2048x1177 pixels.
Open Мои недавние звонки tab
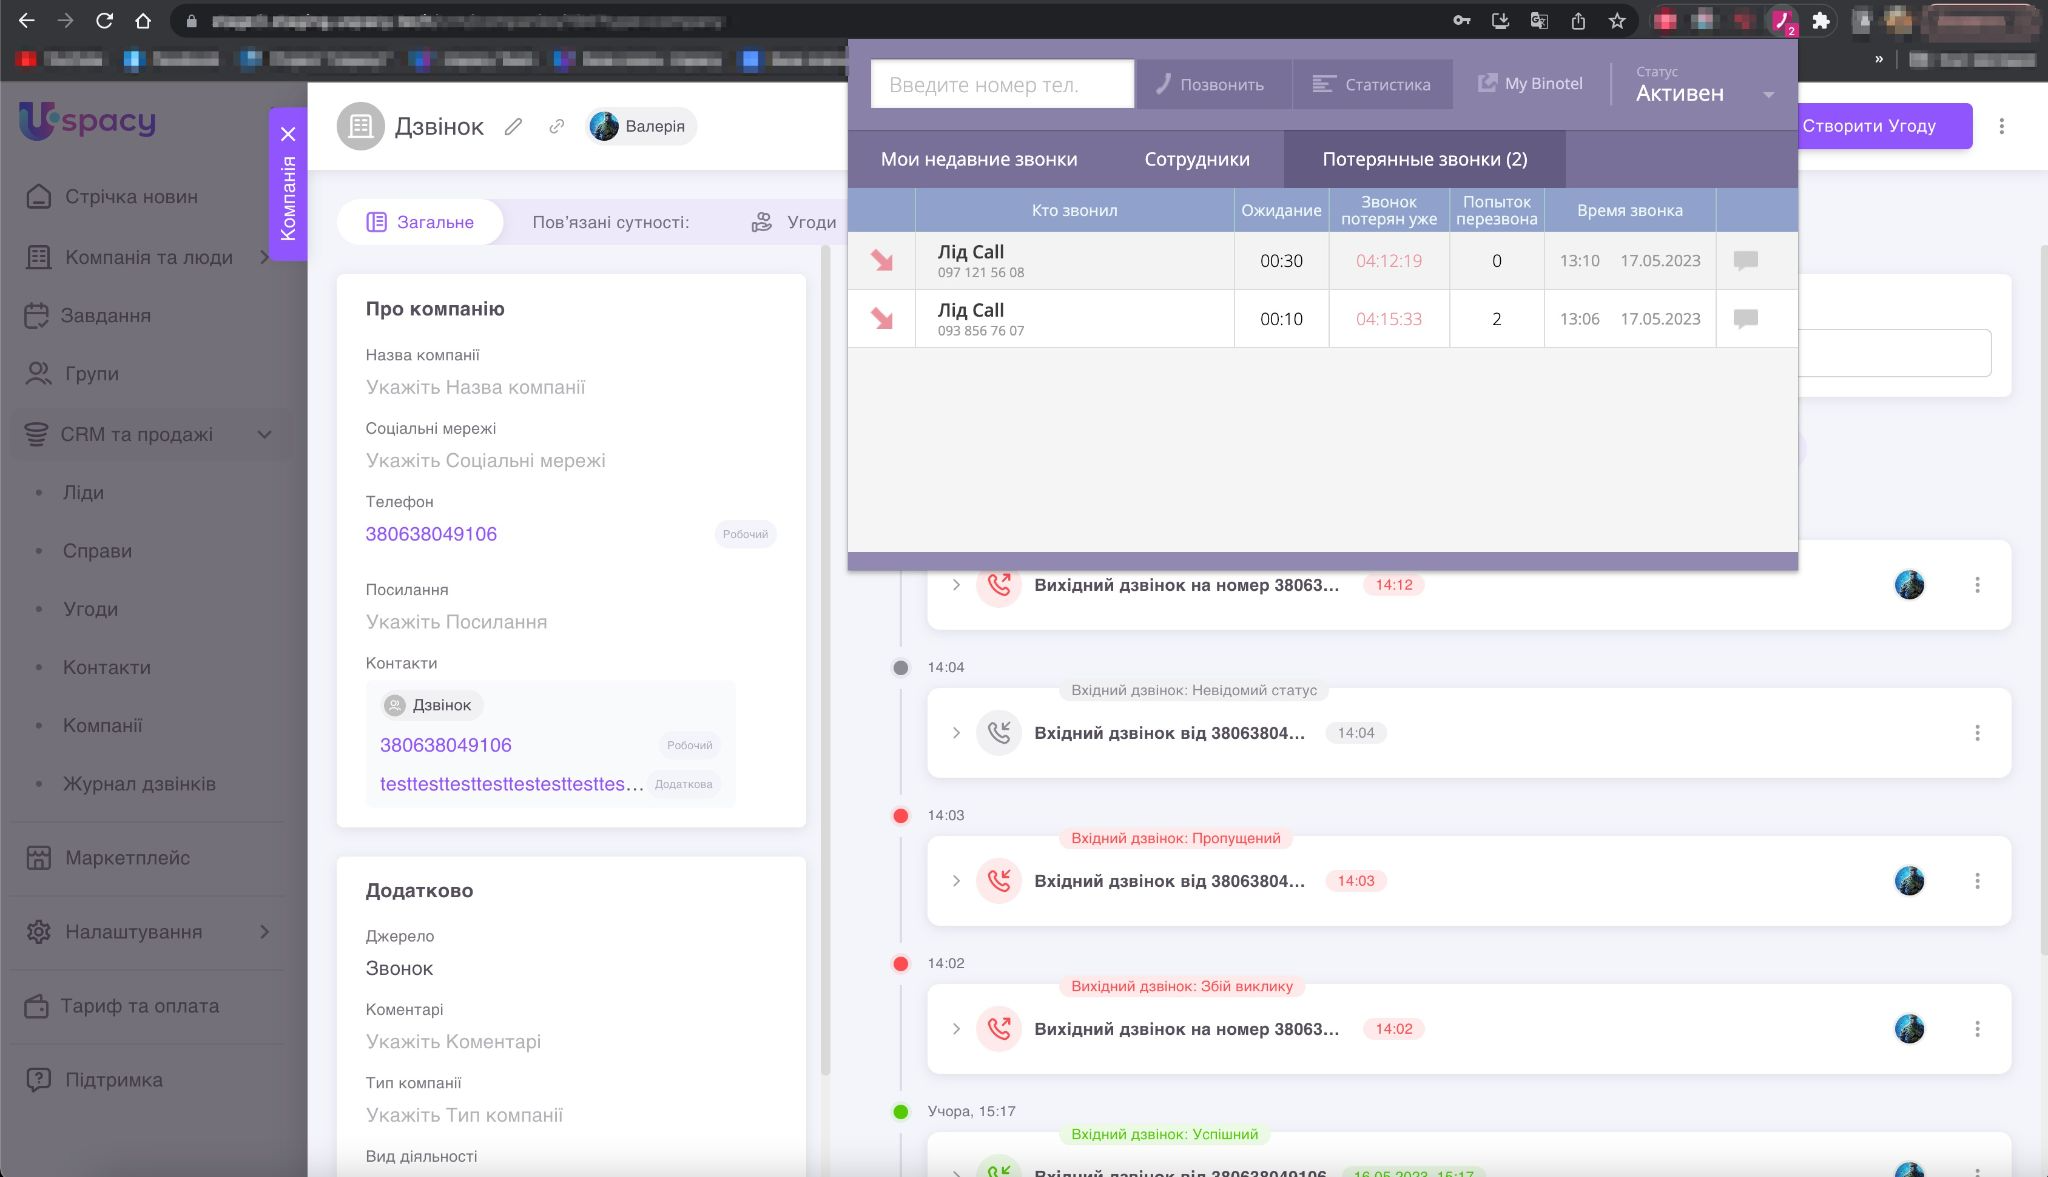click(x=978, y=159)
